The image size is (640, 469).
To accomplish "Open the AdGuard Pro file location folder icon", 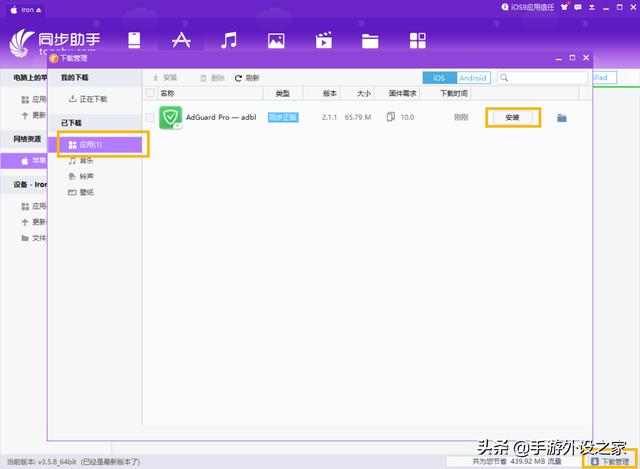I will point(562,118).
